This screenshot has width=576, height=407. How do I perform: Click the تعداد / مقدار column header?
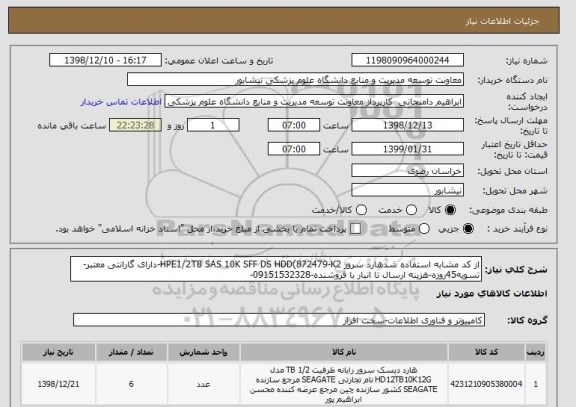point(131,352)
